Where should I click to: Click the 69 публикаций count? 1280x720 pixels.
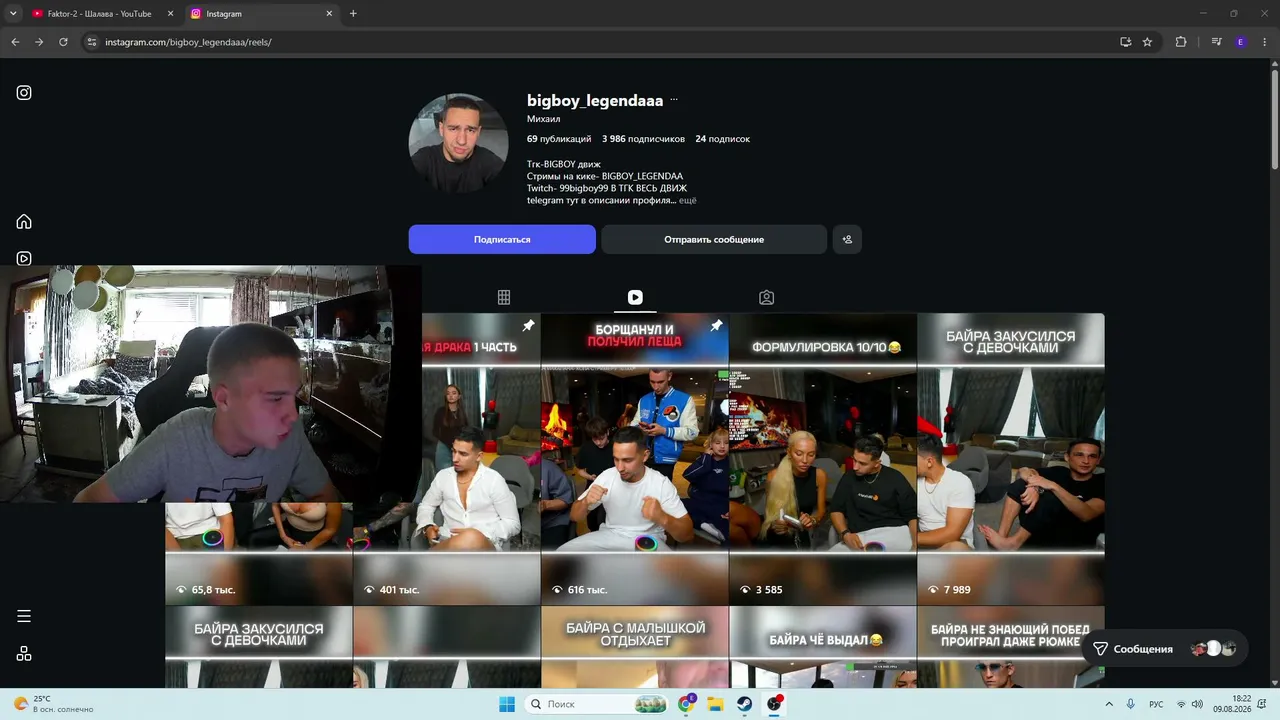[x=559, y=139]
